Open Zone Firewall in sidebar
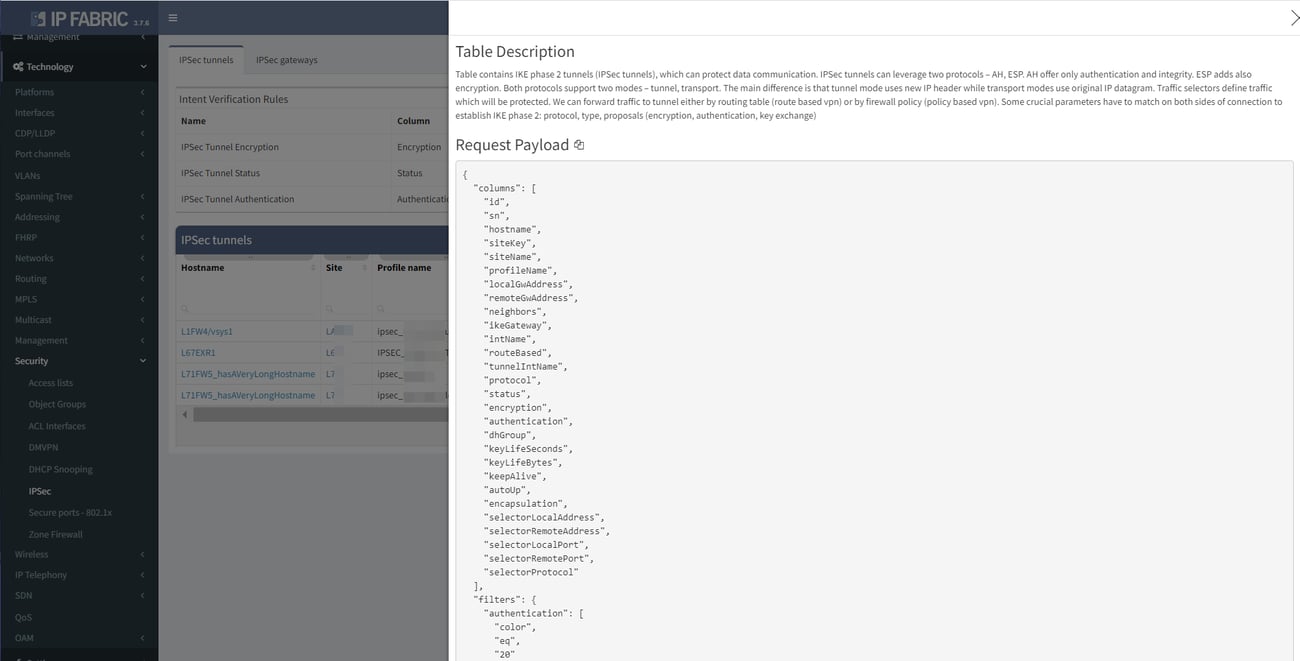Image resolution: width=1300 pixels, height=661 pixels. 55,534
